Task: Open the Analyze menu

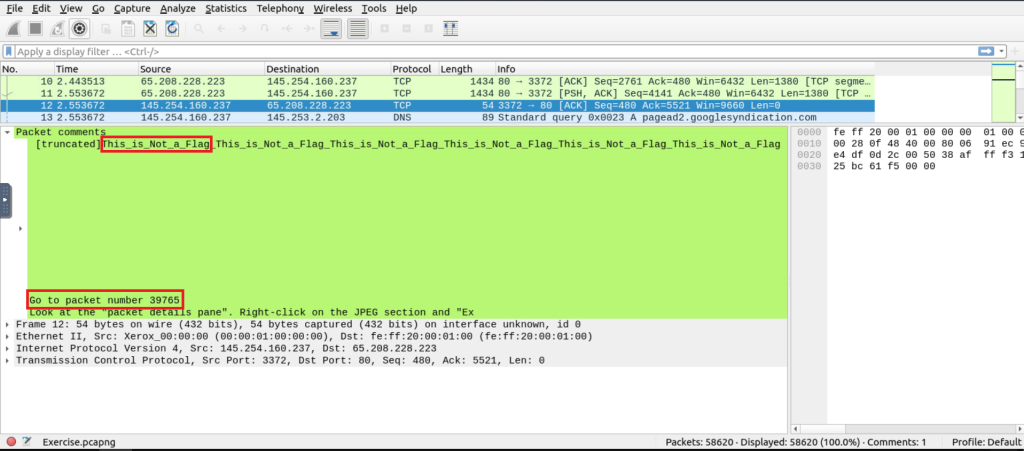Action: [178, 8]
